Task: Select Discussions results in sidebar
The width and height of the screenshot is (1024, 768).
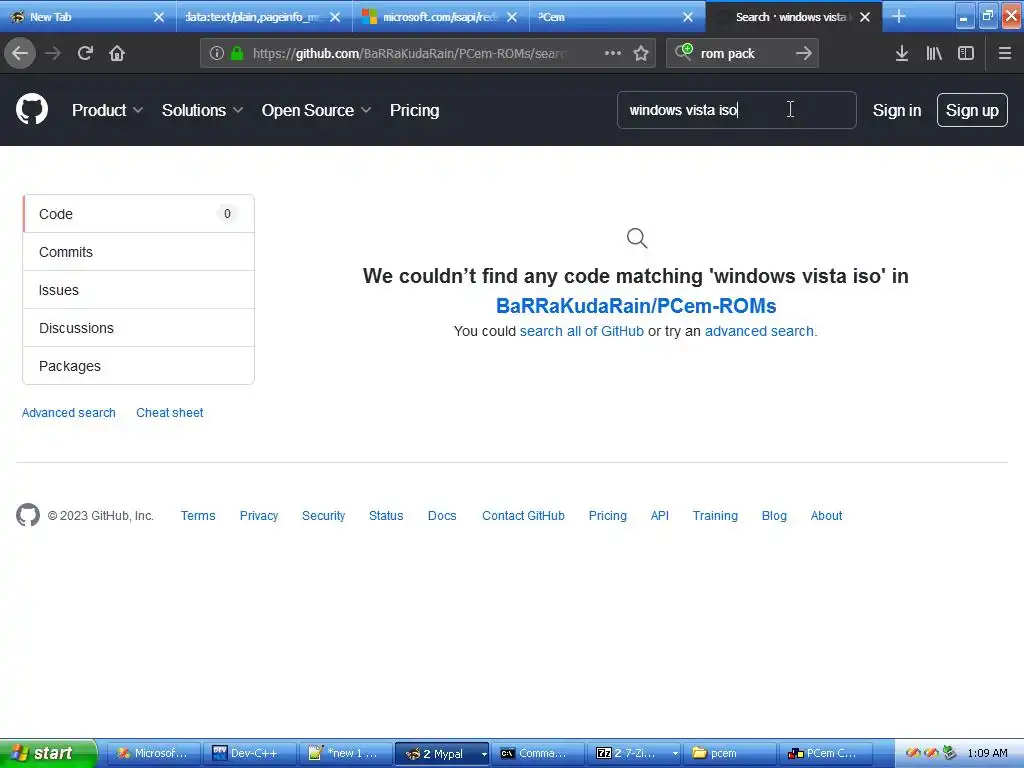Action: point(138,328)
